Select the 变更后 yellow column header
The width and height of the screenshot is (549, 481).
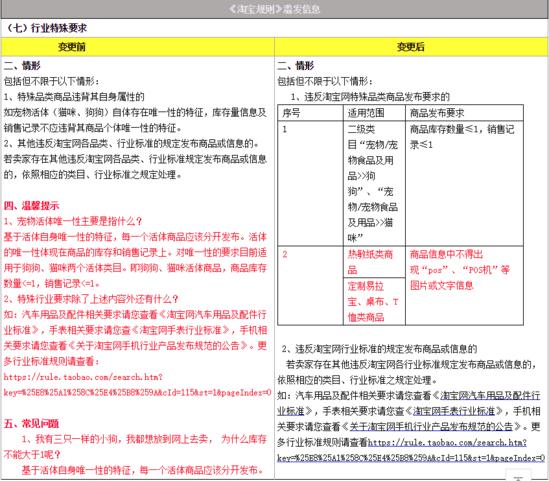pyautogui.click(x=411, y=47)
